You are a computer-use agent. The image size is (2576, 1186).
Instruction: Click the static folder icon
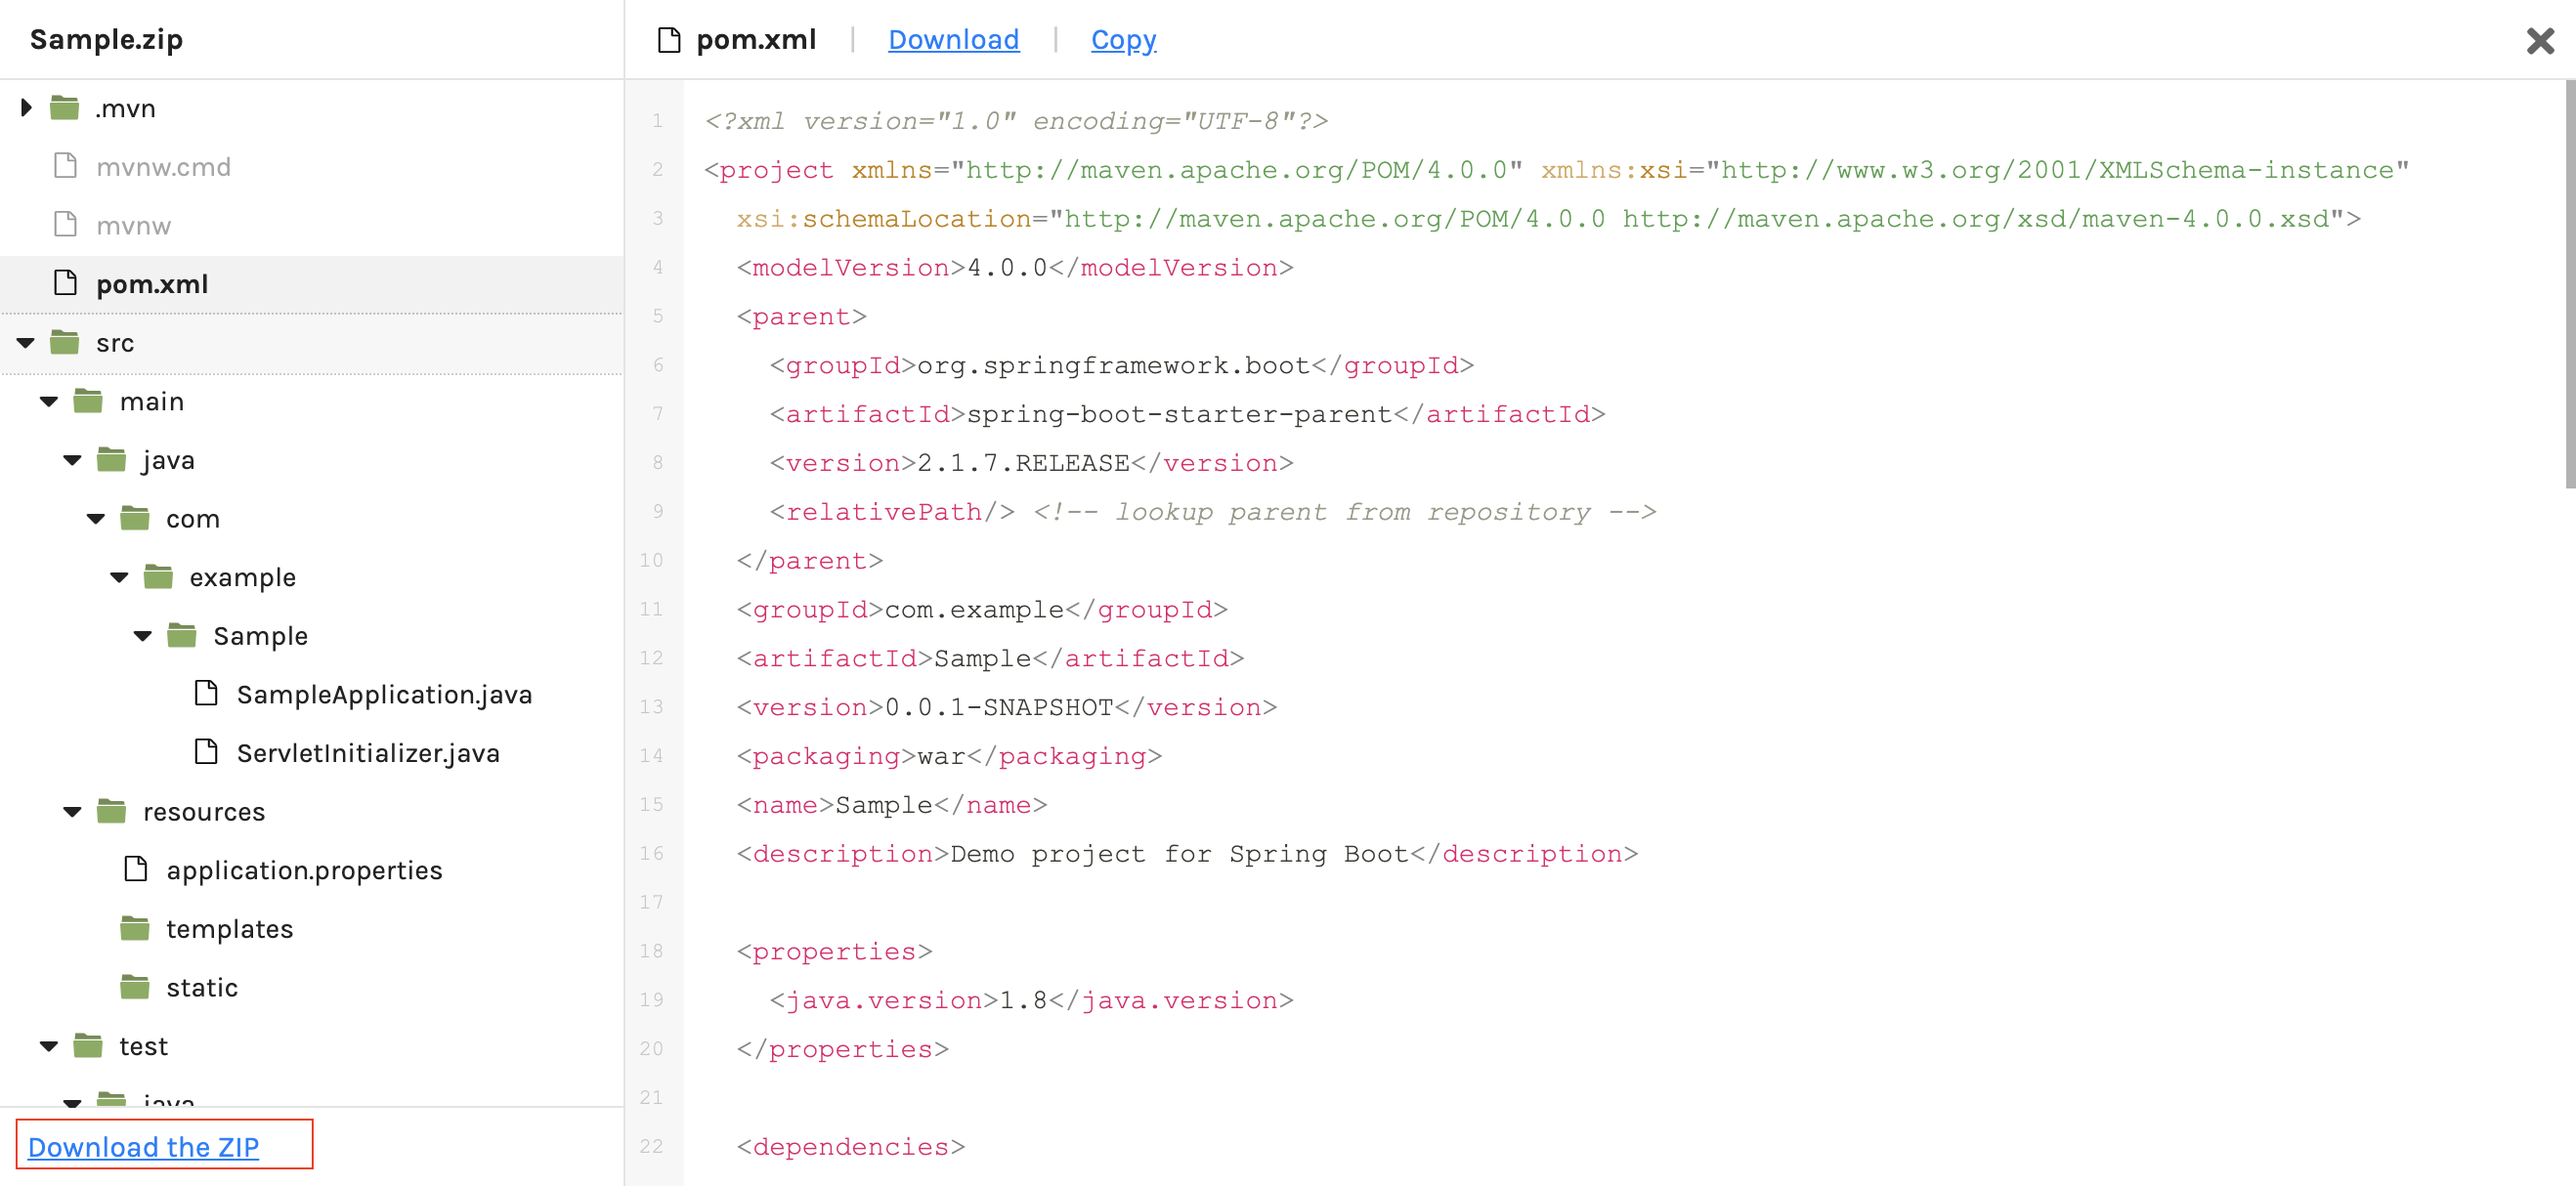[x=135, y=987]
